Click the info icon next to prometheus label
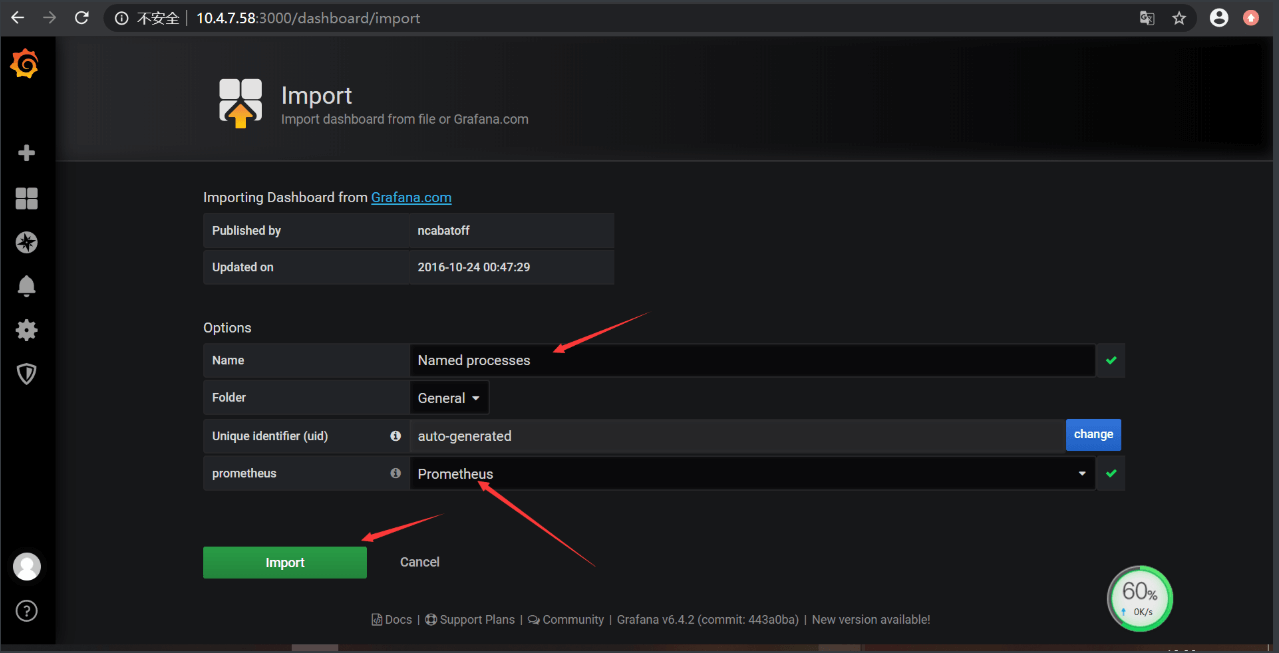The height and width of the screenshot is (653, 1279). pos(396,473)
